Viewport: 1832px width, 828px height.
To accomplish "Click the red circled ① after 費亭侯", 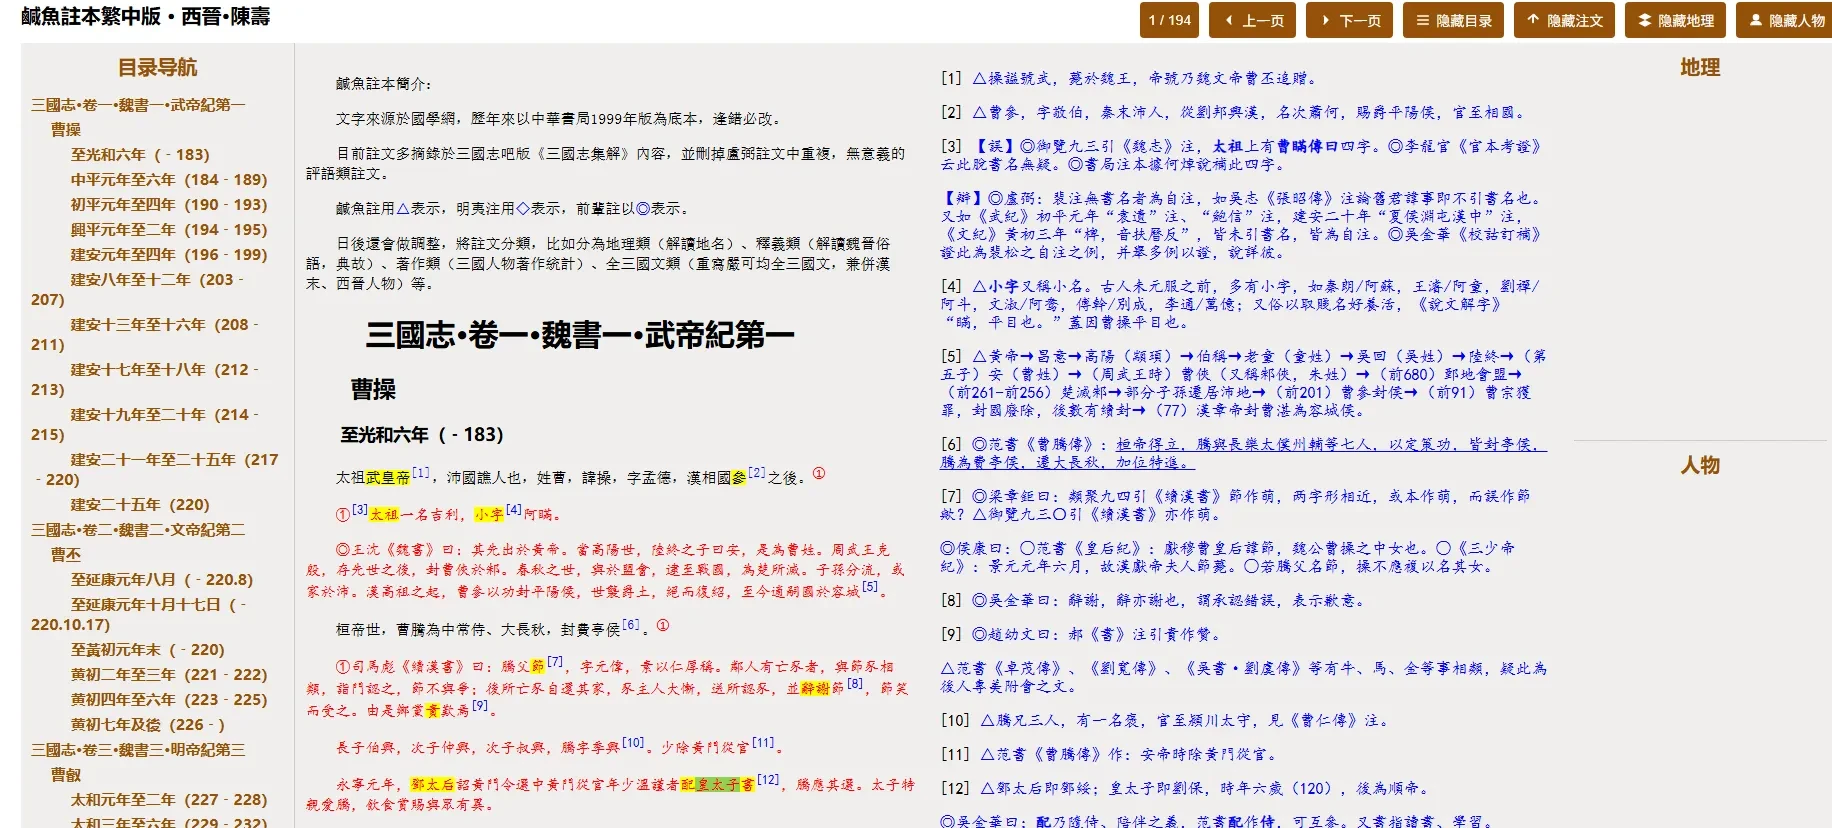I will (662, 626).
